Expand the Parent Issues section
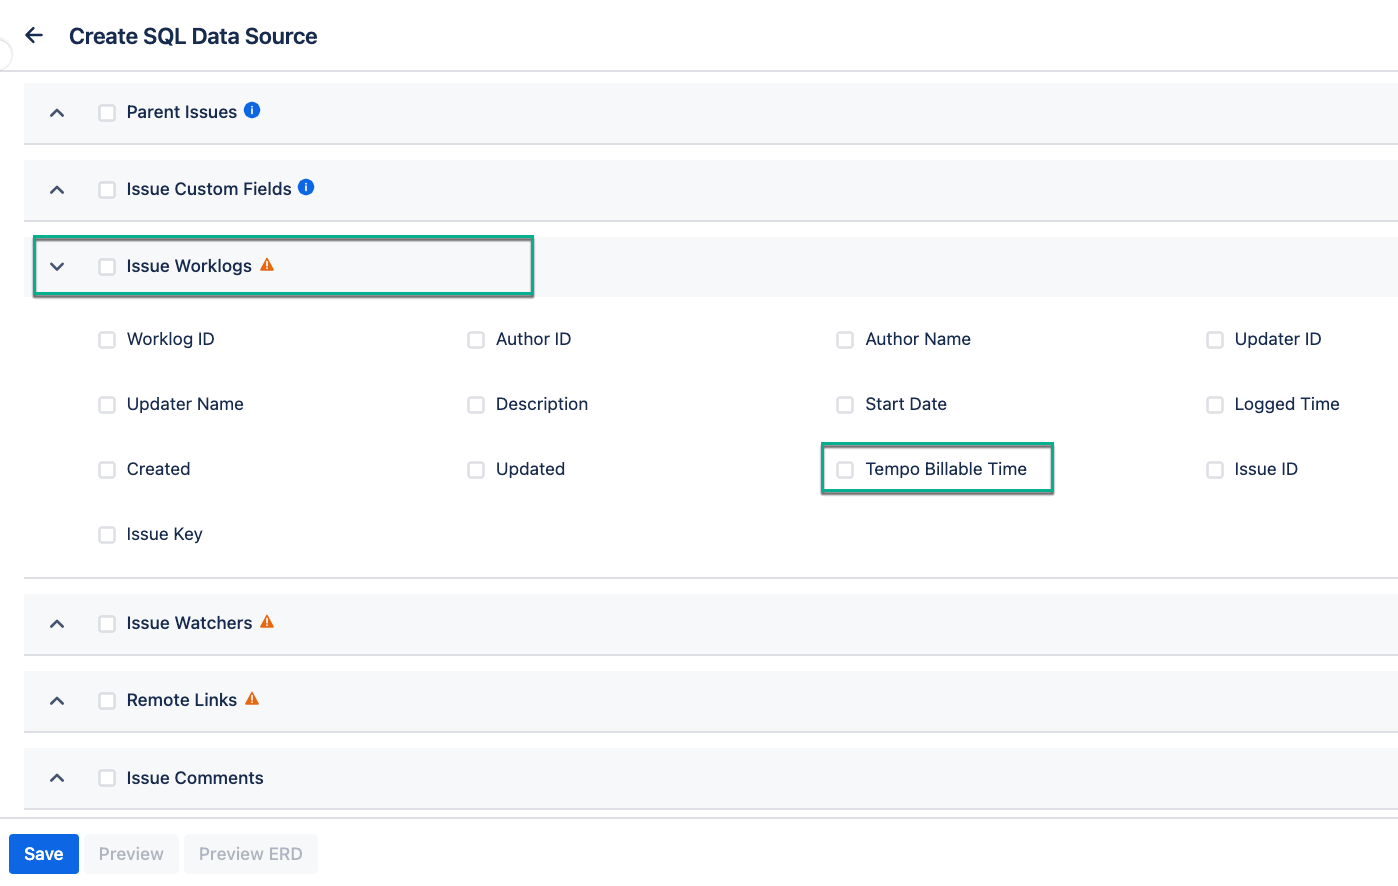 click(x=57, y=113)
